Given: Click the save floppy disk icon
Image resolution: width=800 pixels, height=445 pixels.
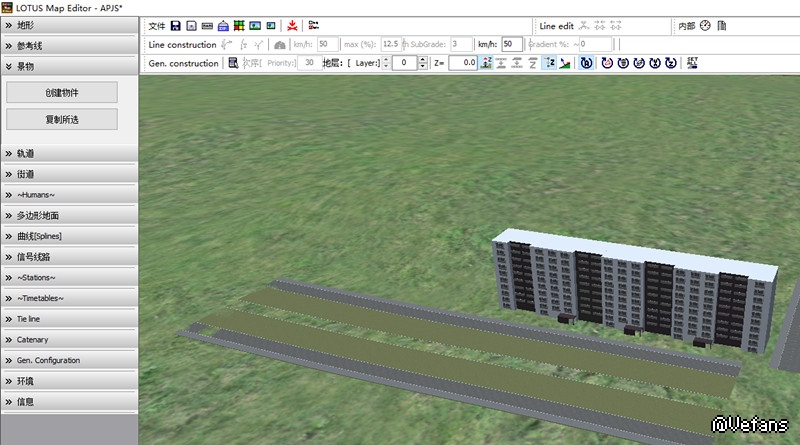Looking at the screenshot, I should tap(176, 25).
